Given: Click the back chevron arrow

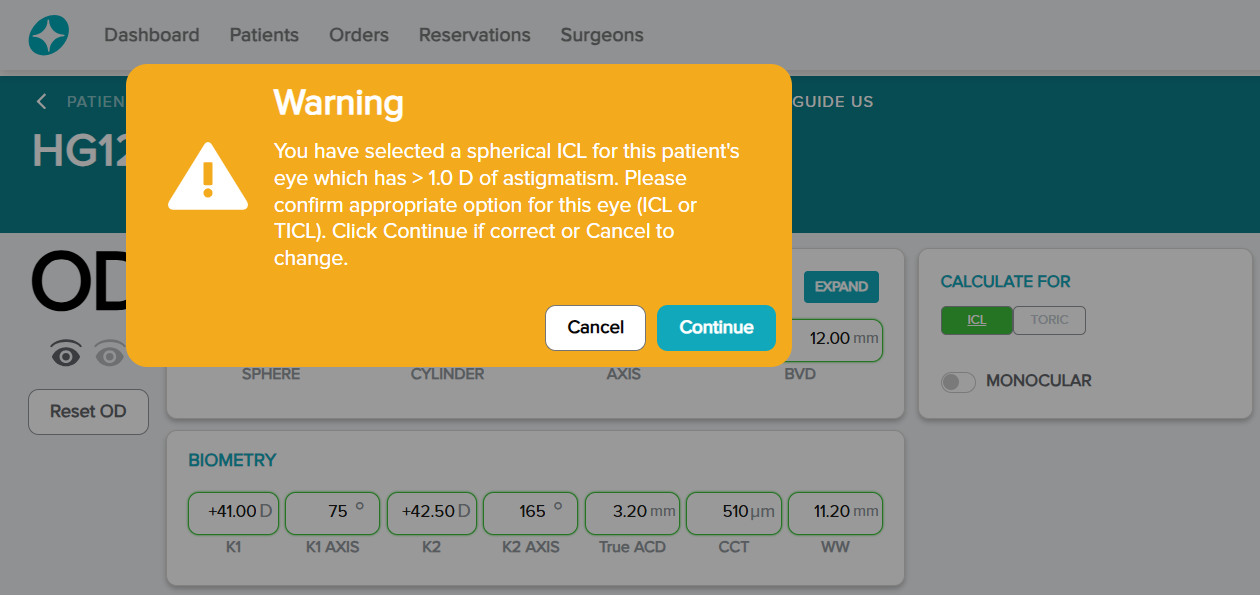Looking at the screenshot, I should [x=42, y=101].
